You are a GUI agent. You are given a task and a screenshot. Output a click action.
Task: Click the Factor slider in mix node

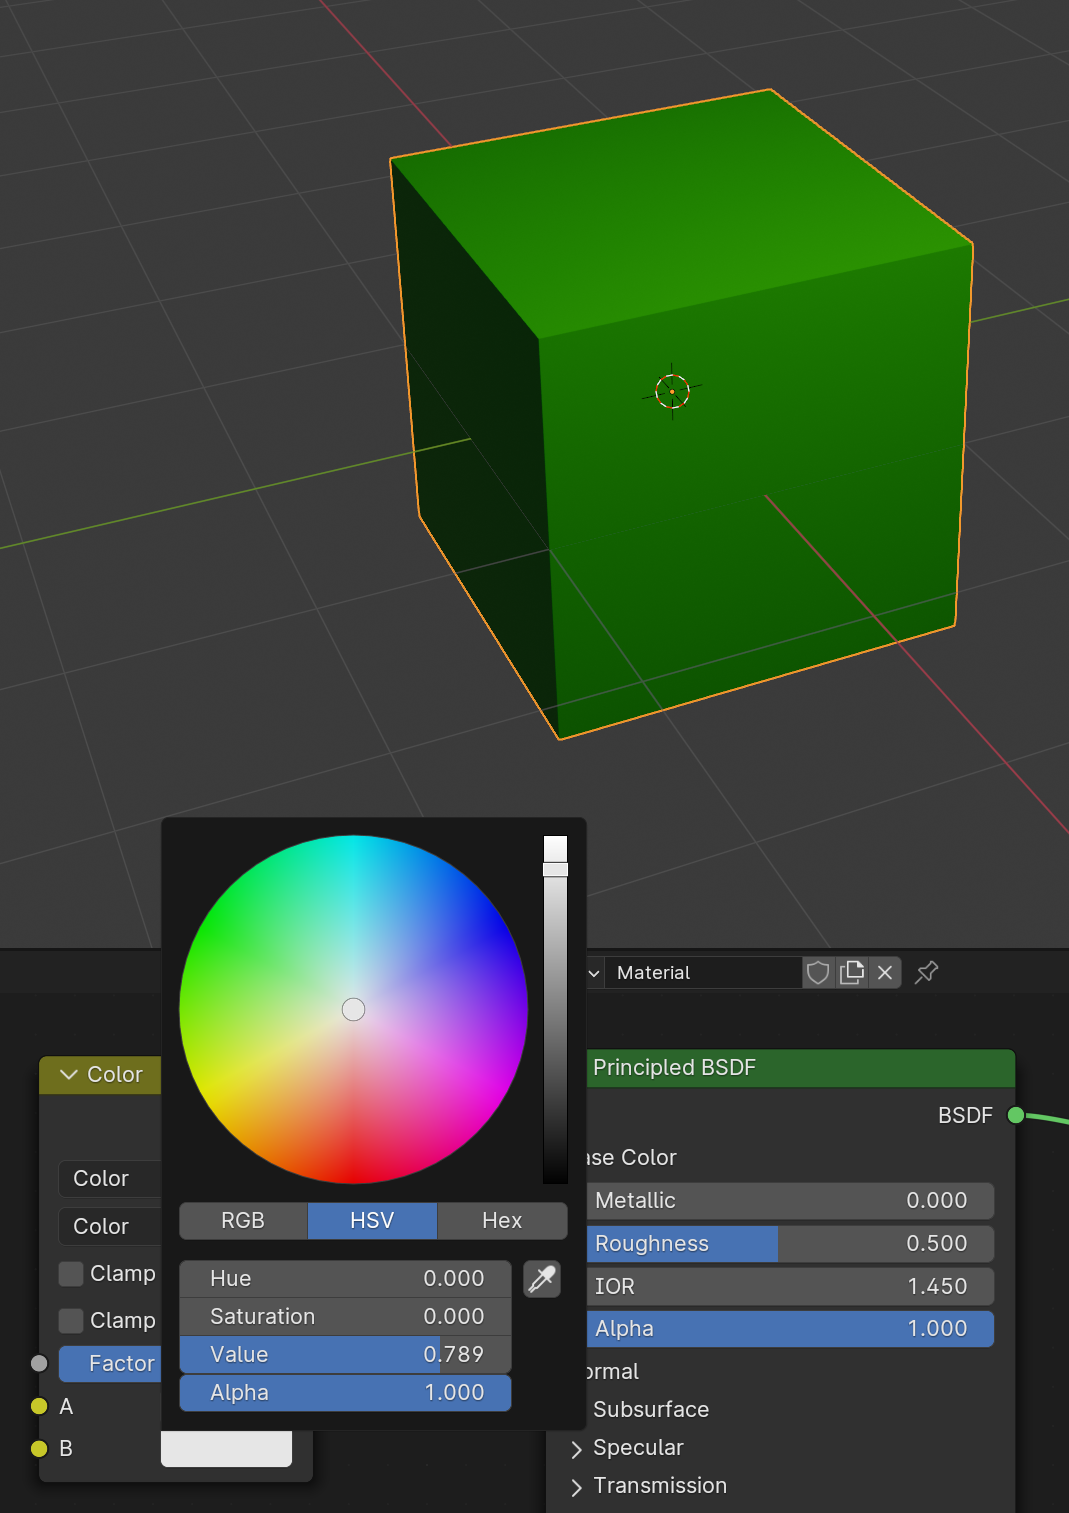(x=110, y=1364)
